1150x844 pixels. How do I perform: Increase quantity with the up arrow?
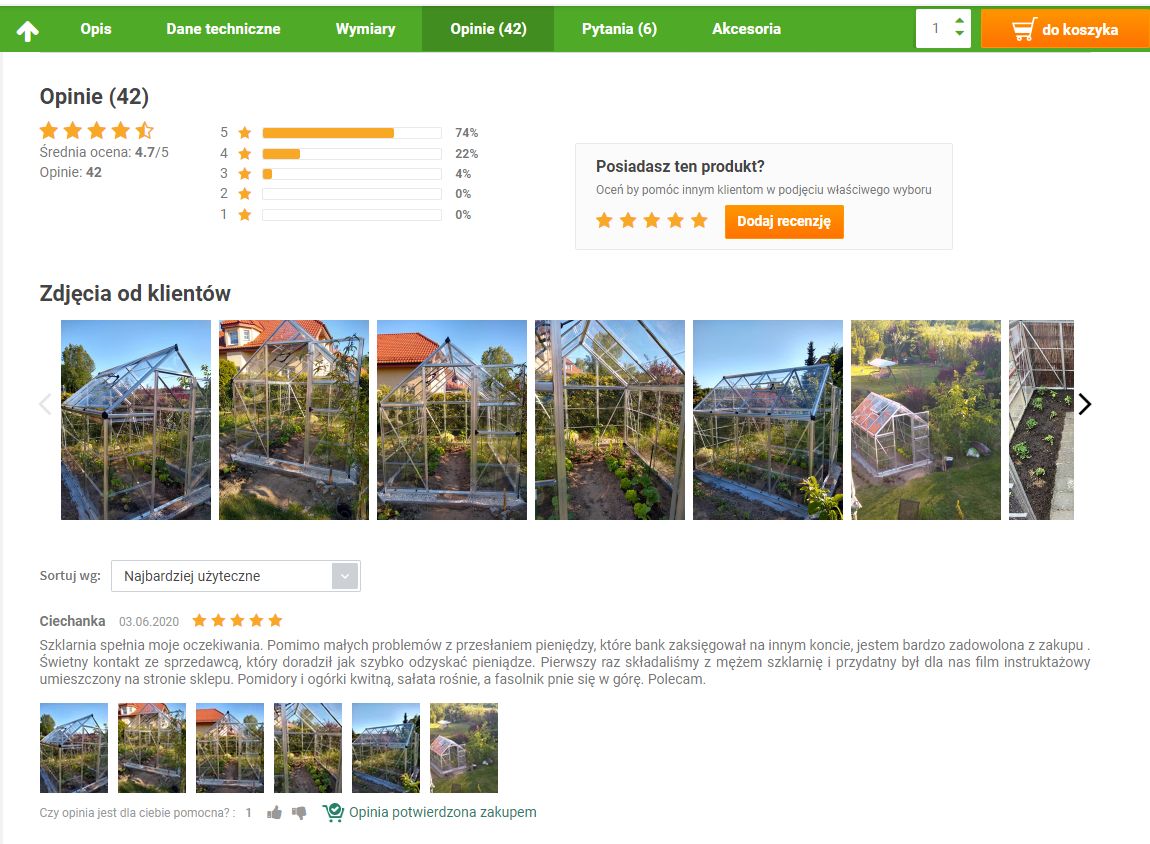[x=960, y=21]
